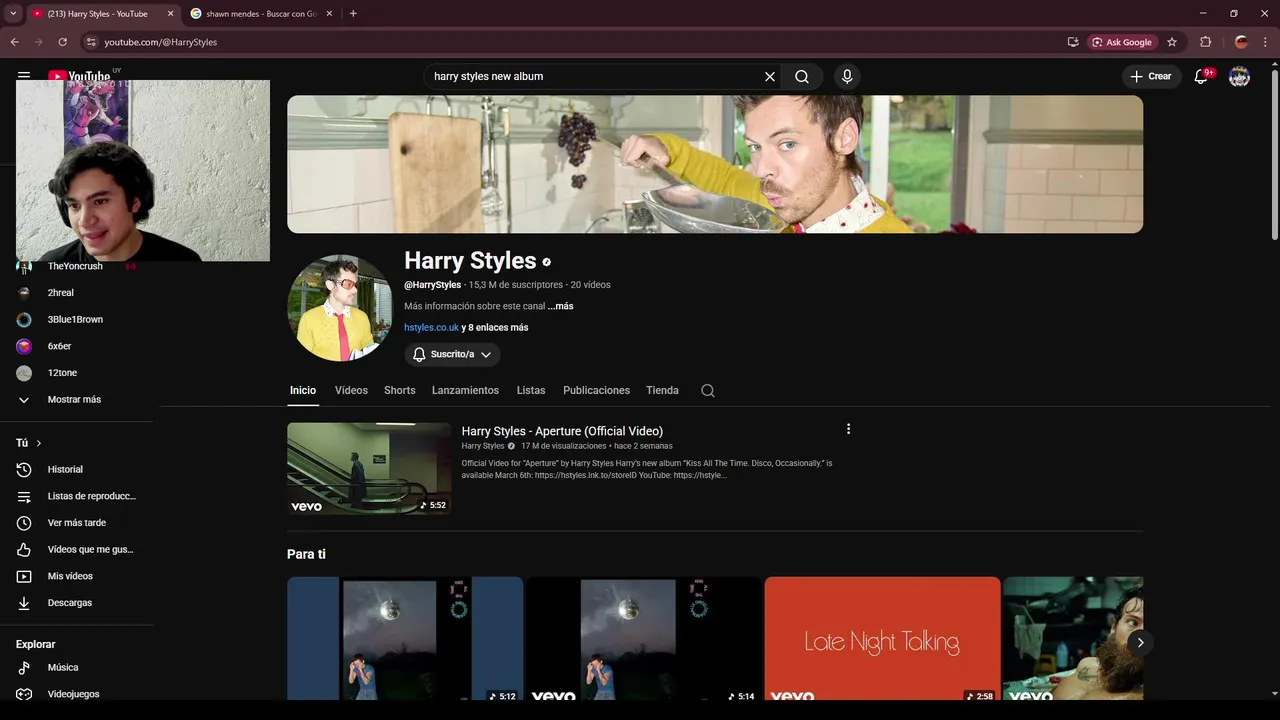Open Videojuegos under Explorar
The image size is (1280, 720).
click(x=73, y=694)
